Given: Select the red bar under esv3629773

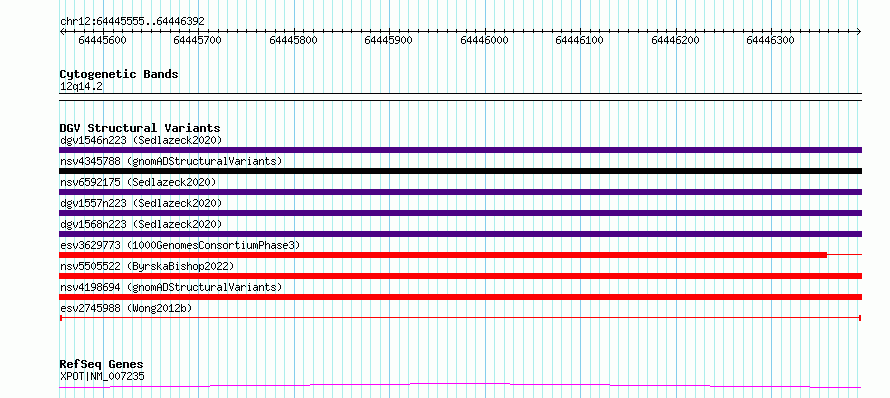Looking at the screenshot, I should pyautogui.click(x=443, y=255).
